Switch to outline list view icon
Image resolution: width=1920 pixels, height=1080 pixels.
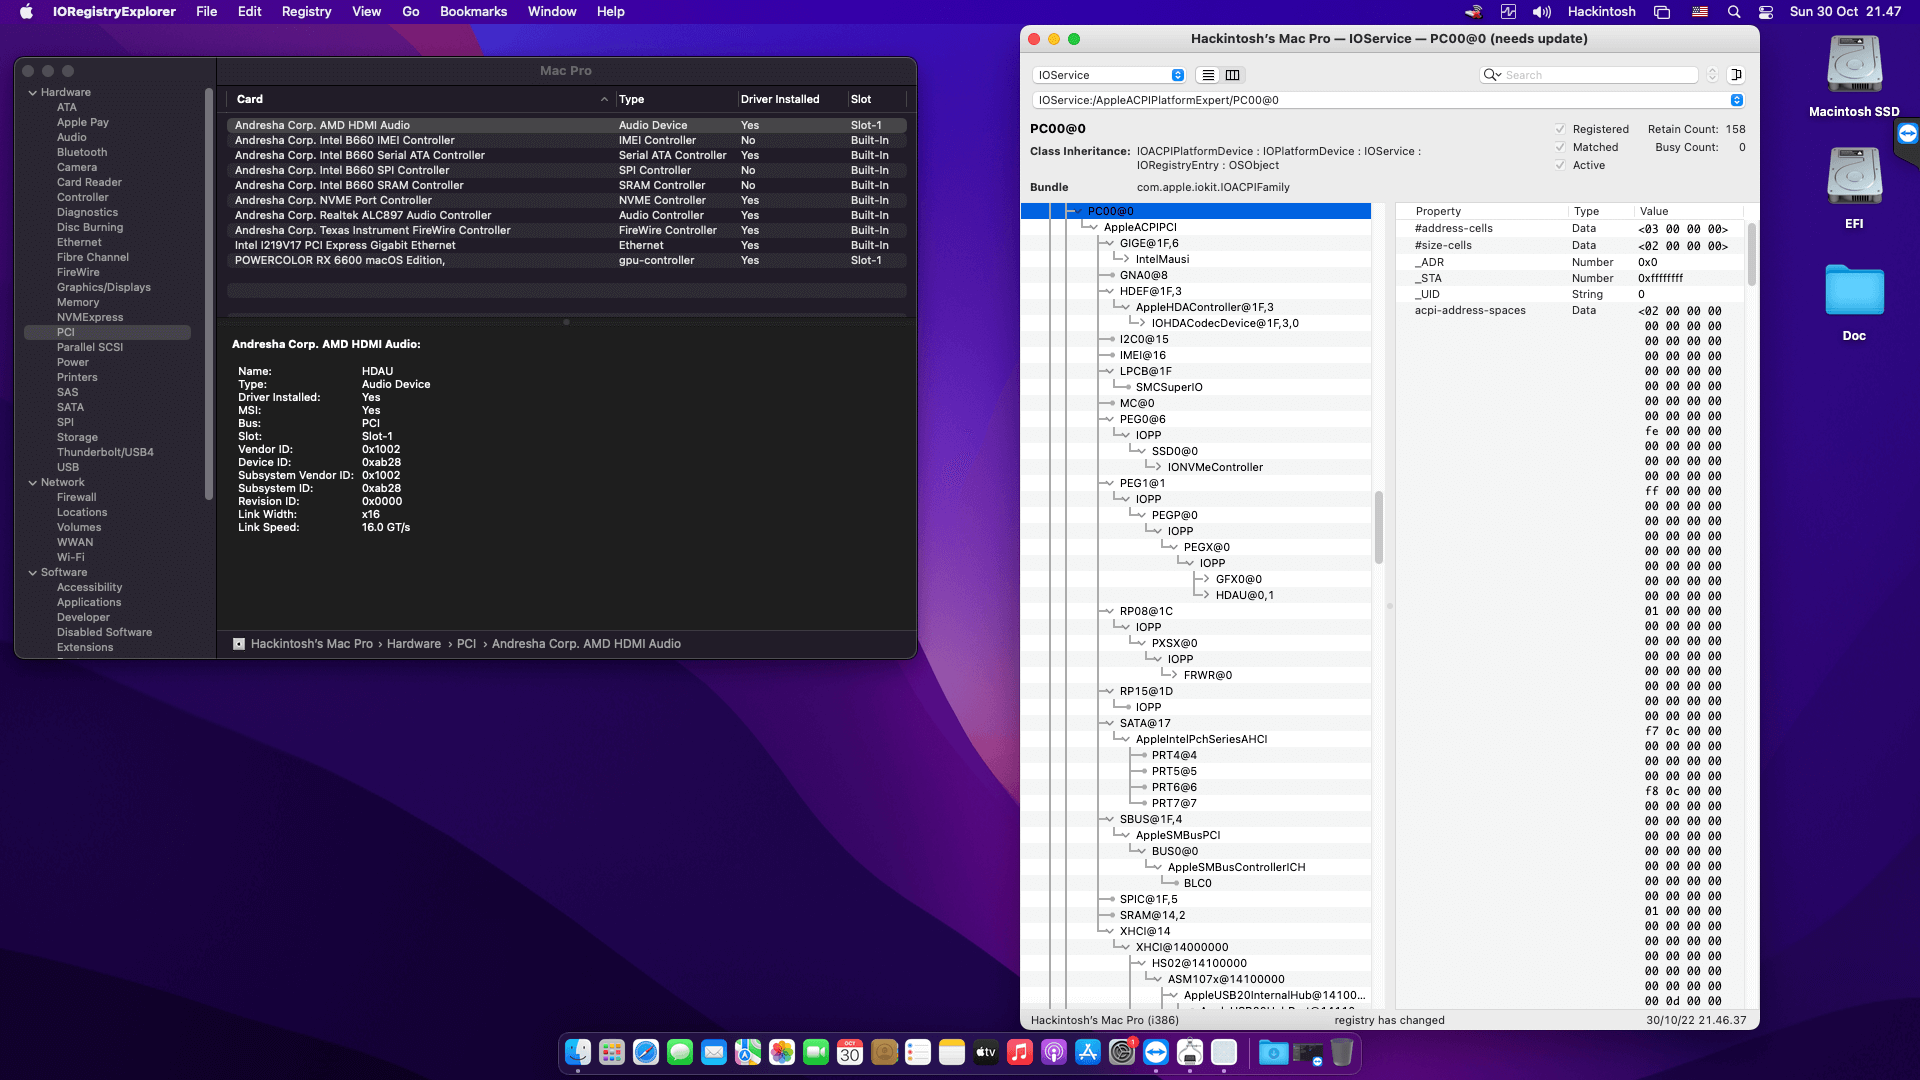tap(1208, 75)
